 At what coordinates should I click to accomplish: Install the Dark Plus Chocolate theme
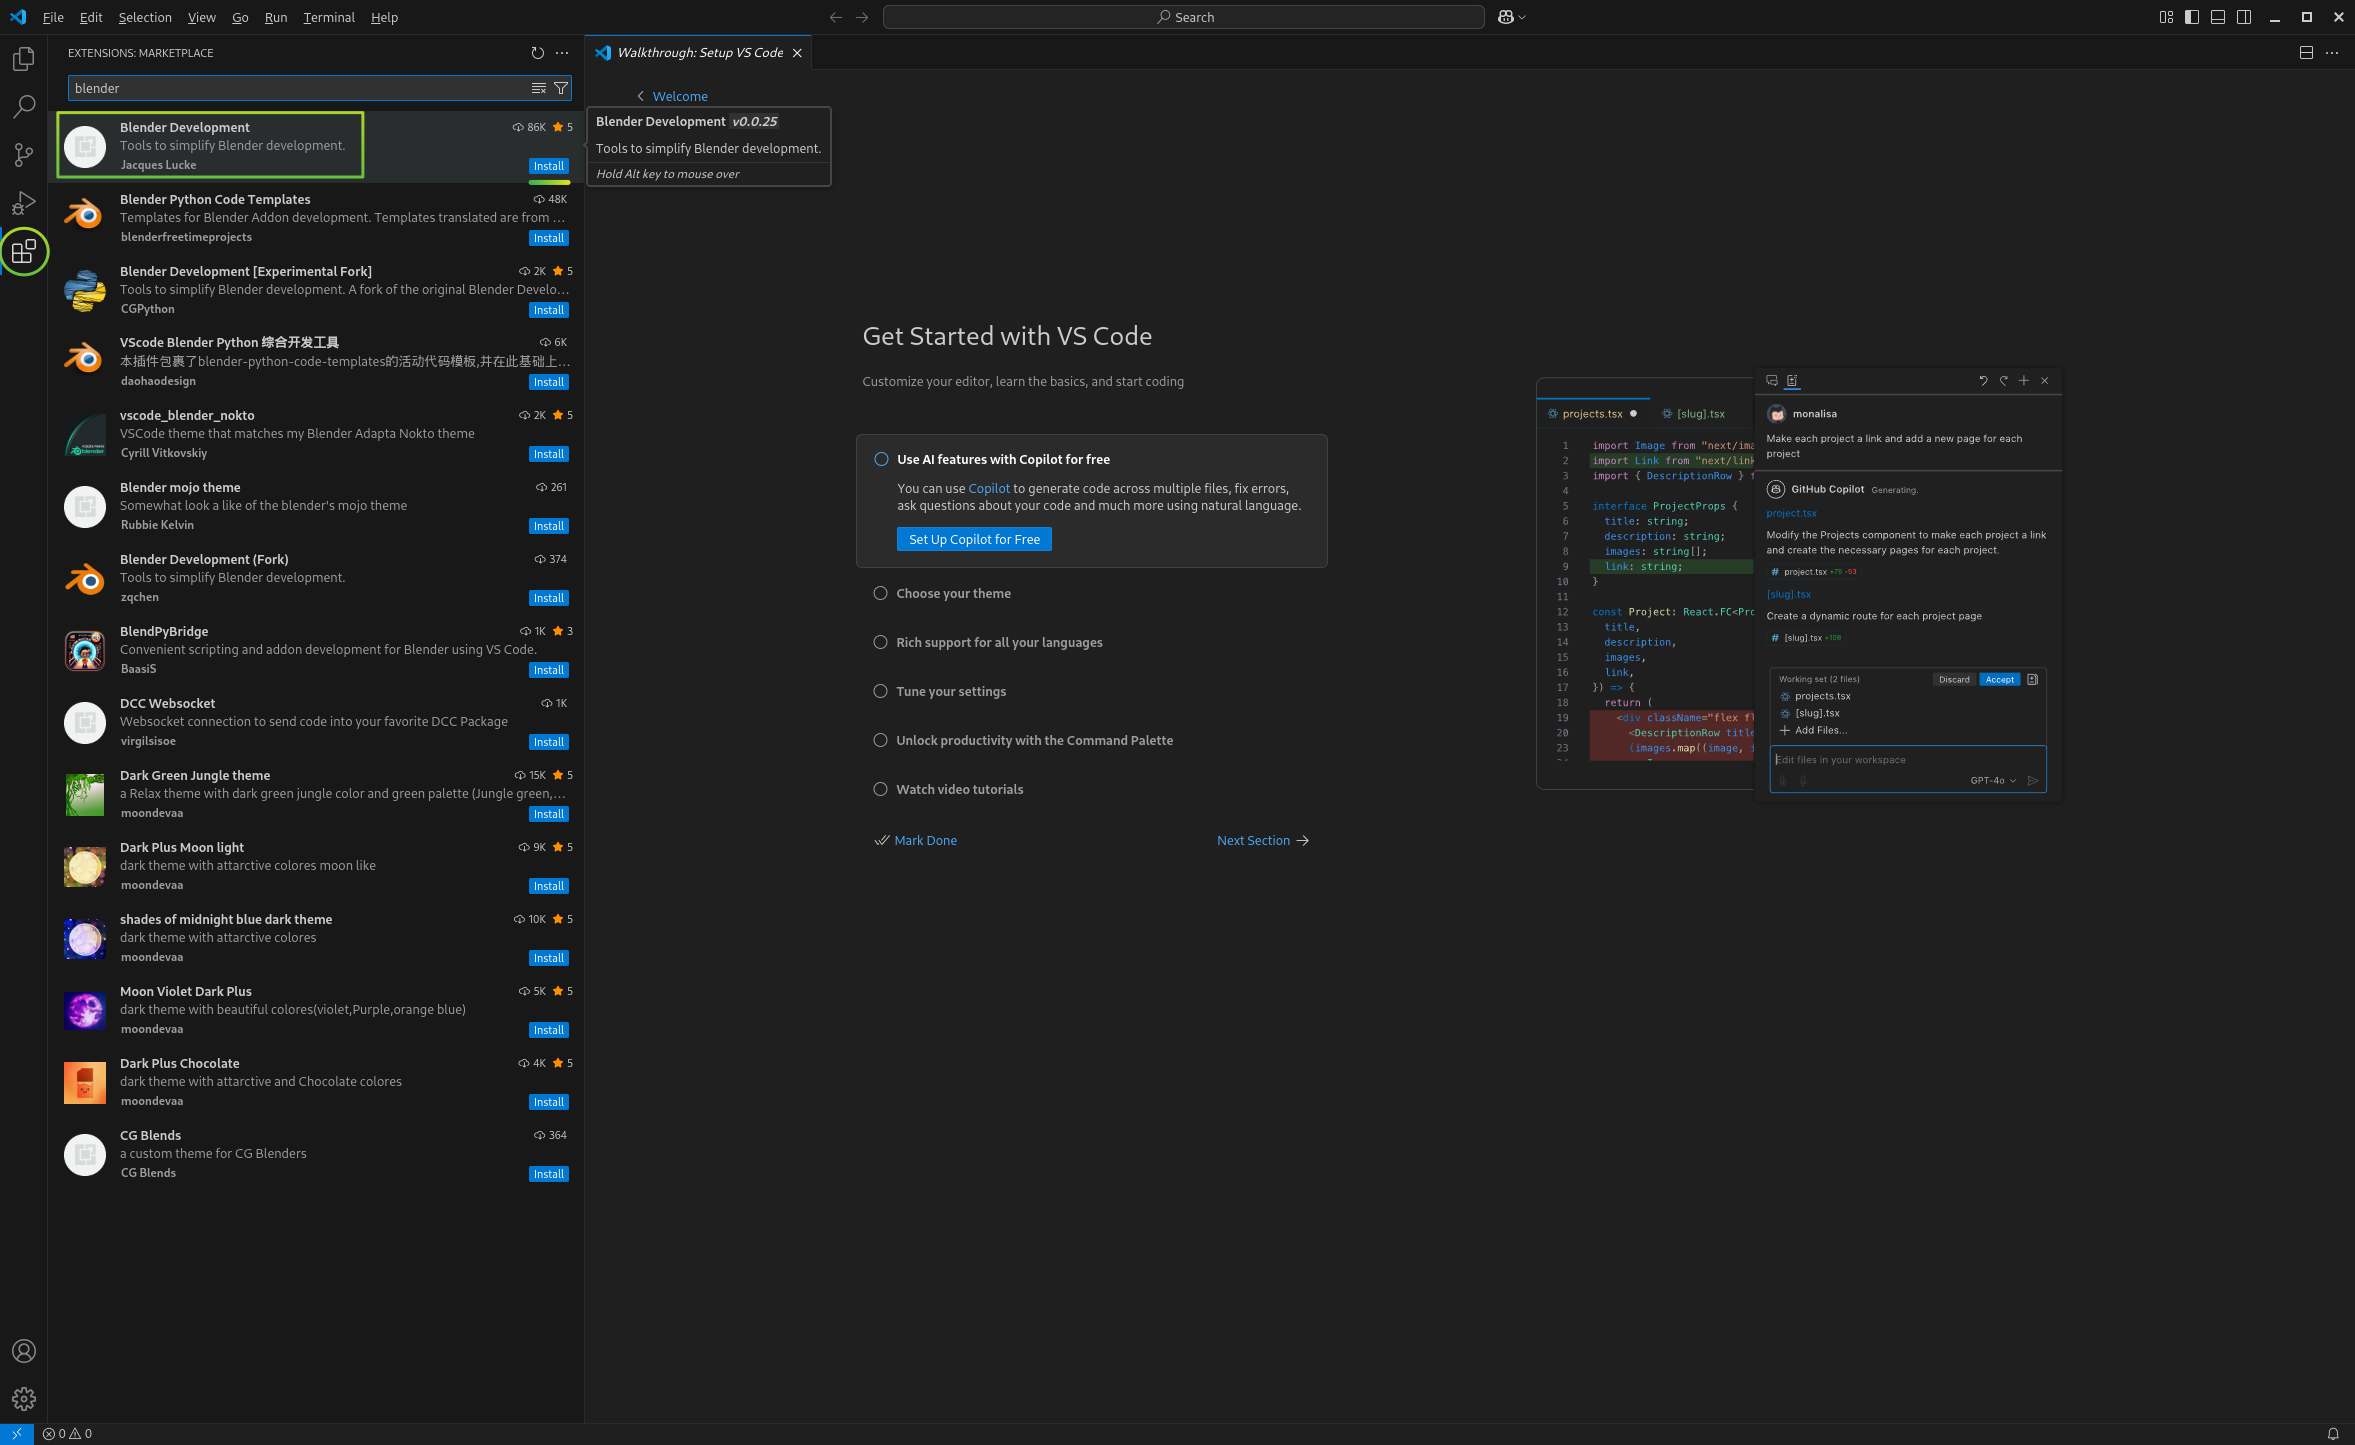coord(549,1102)
